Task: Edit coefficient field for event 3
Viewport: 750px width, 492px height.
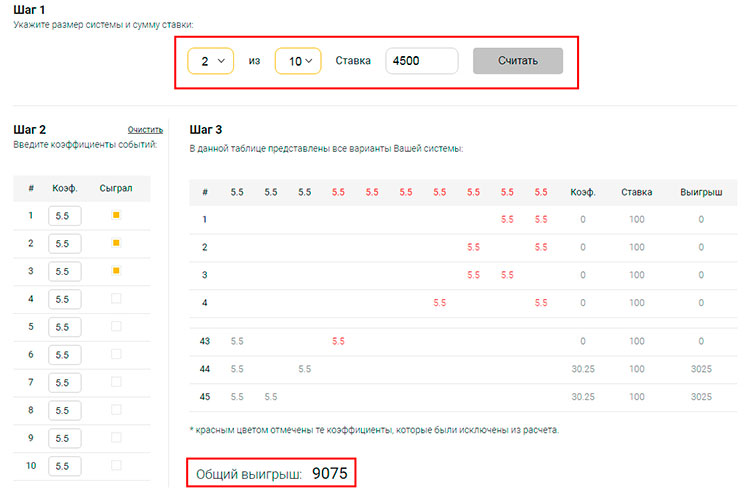Action: (x=65, y=271)
